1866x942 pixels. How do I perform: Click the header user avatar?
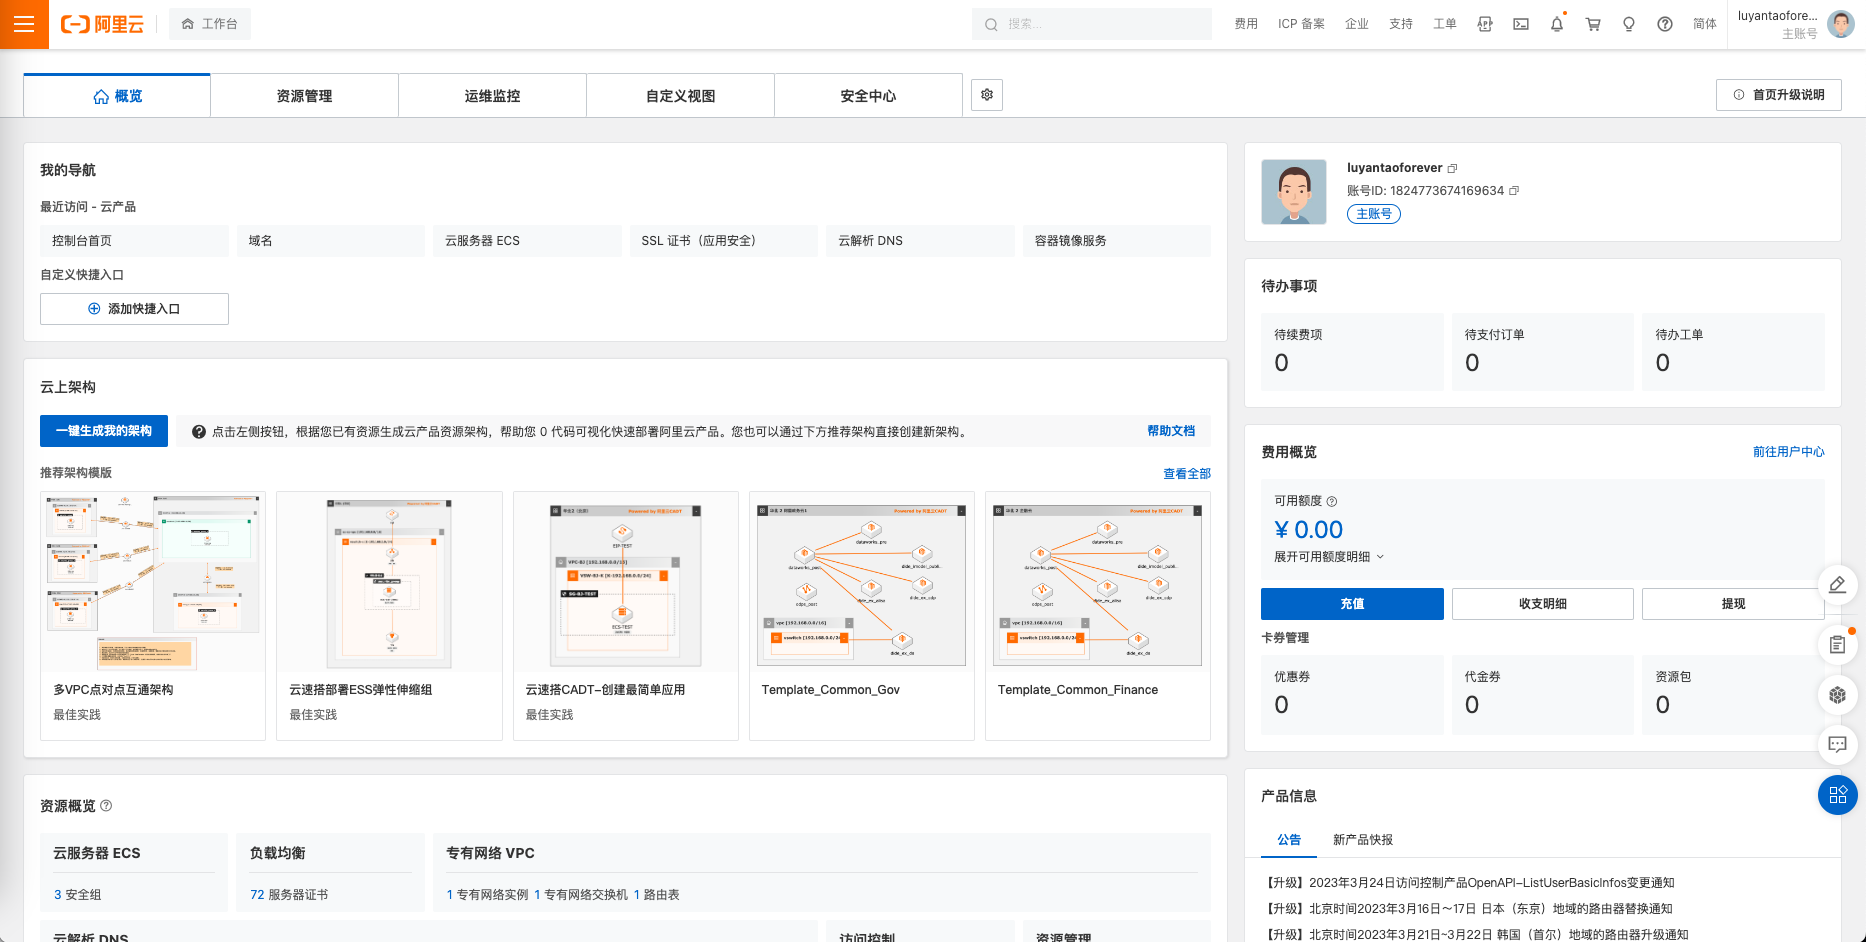tap(1841, 24)
